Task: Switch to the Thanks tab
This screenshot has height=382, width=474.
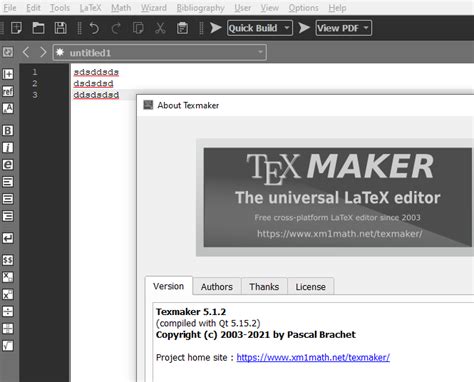Action: pos(264,287)
